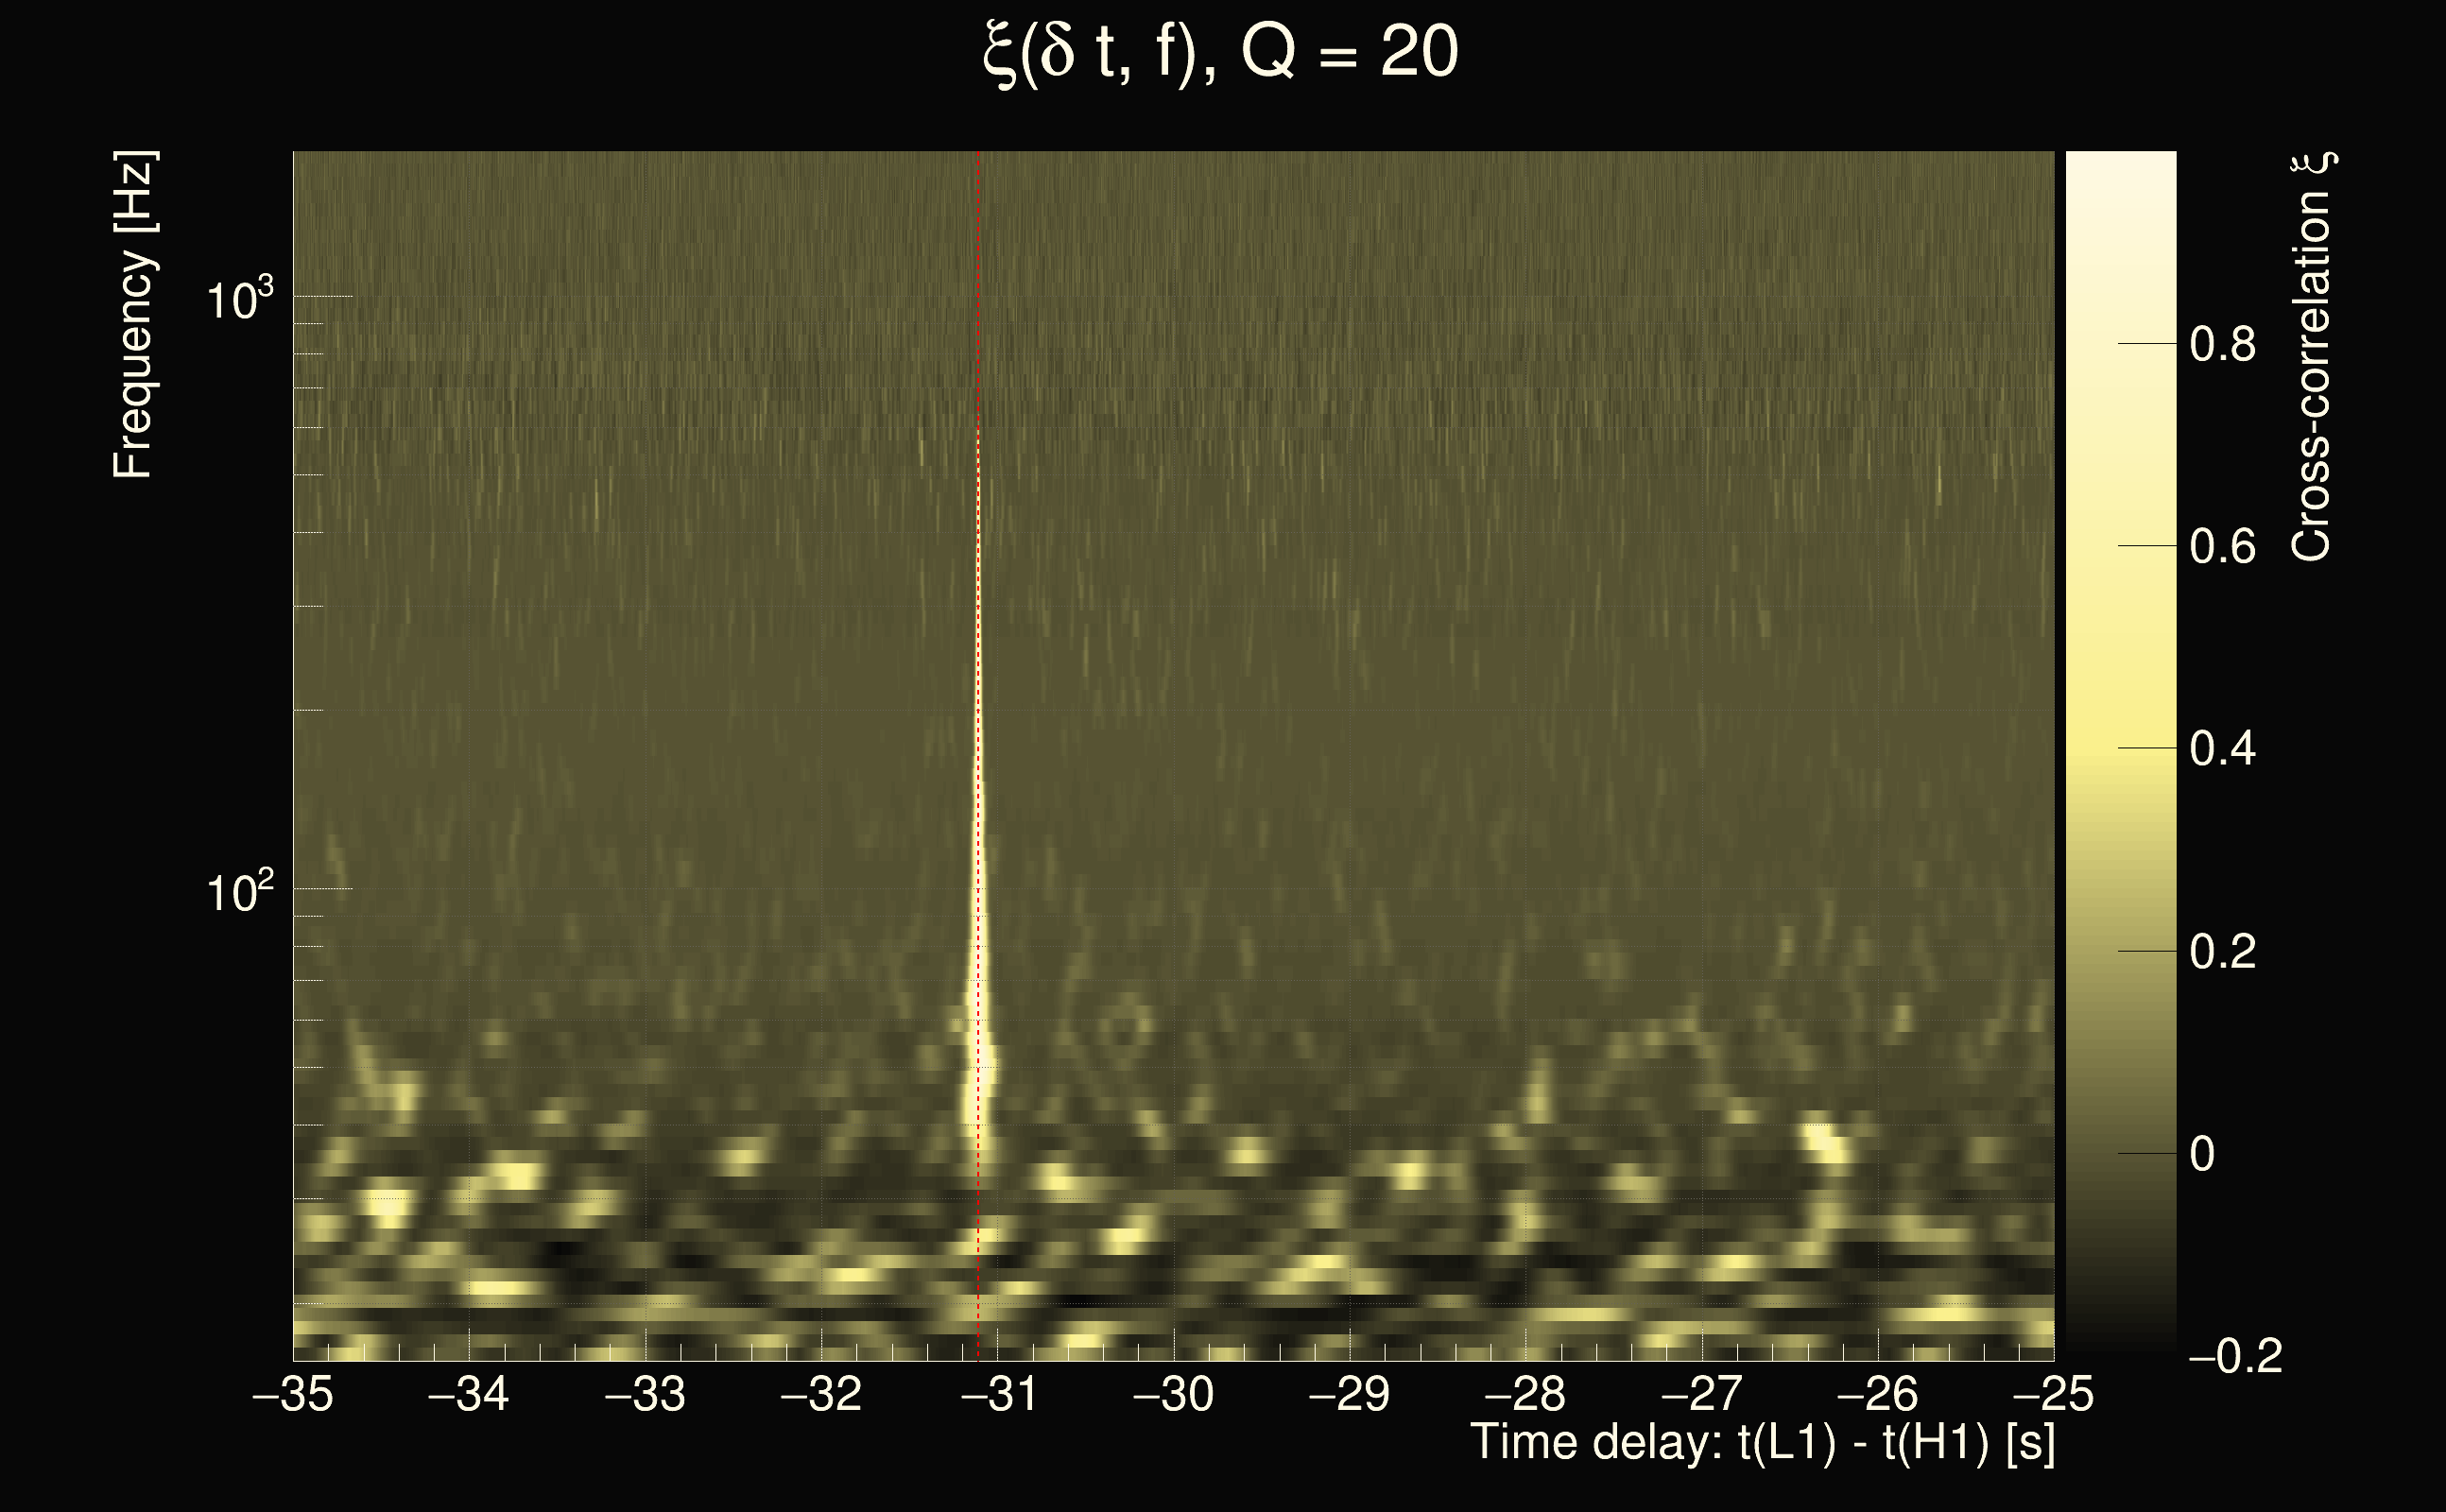The image size is (2446, 1512).
Task: Click the 0.8 color scale label
Action: pyautogui.click(x=2222, y=345)
